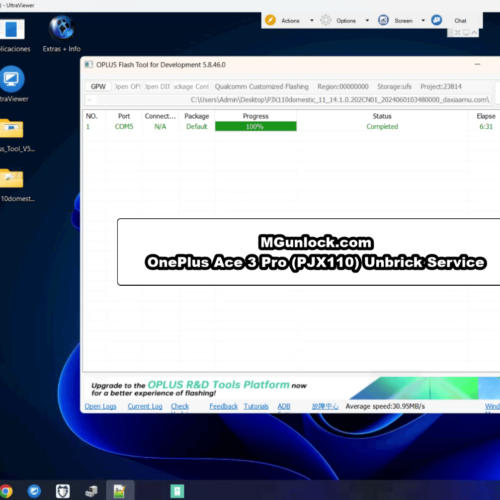Click the Default package cell
This screenshot has height=500, width=500.
coord(197,127)
